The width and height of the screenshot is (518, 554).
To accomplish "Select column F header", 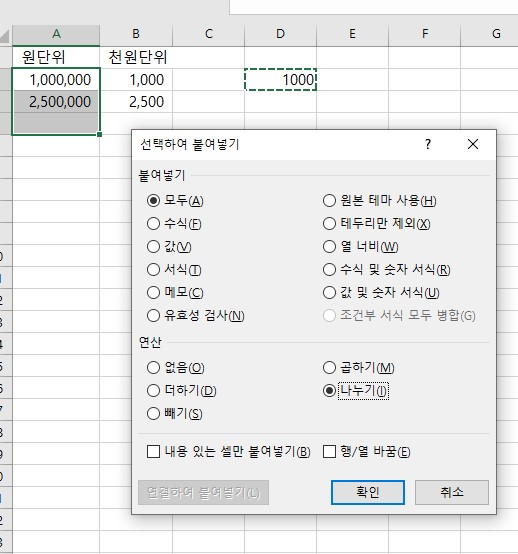I will [425, 34].
